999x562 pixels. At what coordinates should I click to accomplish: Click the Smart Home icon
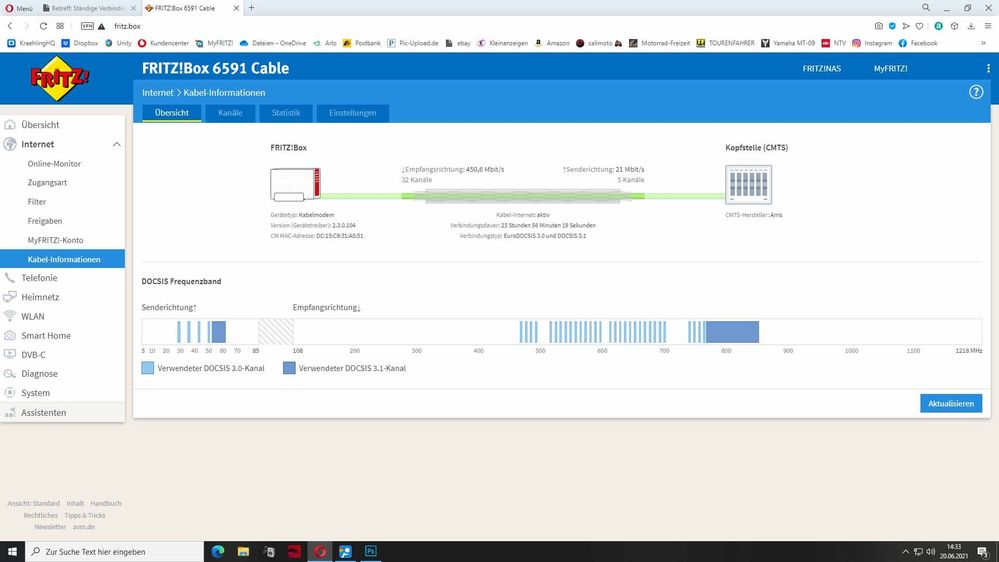click(x=10, y=335)
